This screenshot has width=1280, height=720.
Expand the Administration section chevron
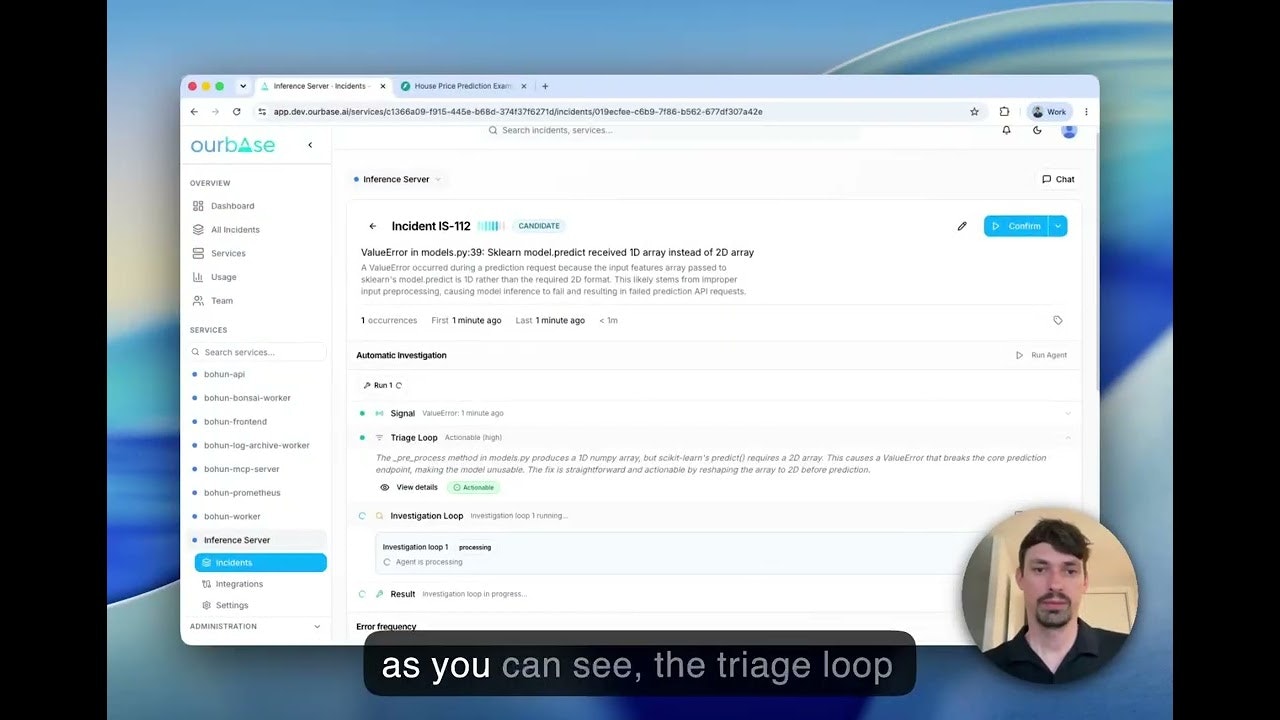tap(317, 627)
